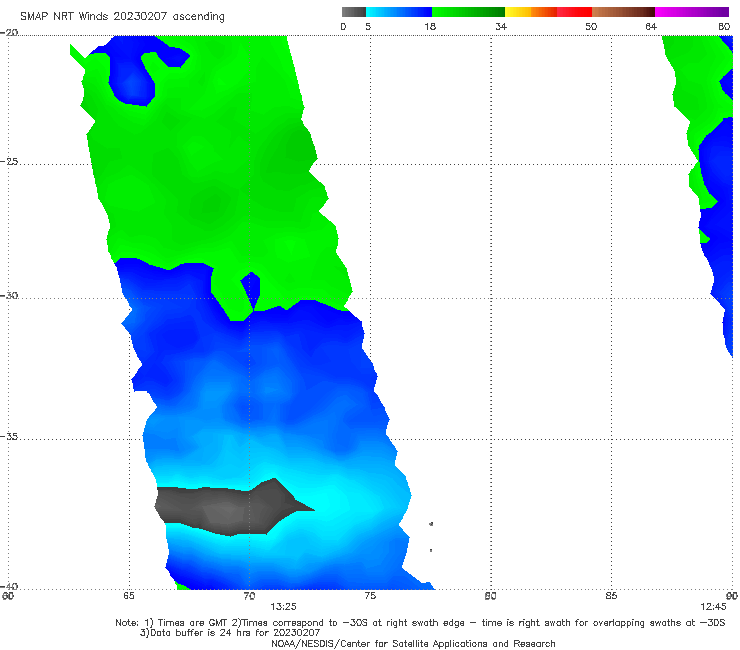The width and height of the screenshot is (740, 650).
Task: Click the brown 50-64 segment of the color bar
Action: pos(623,12)
